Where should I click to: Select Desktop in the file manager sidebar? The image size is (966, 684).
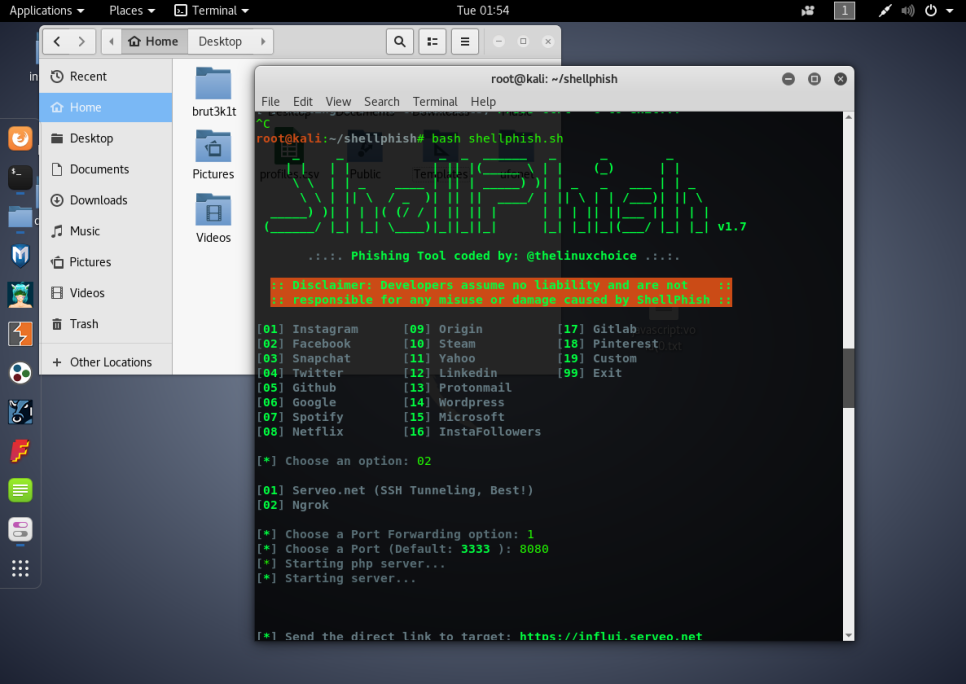click(106, 138)
